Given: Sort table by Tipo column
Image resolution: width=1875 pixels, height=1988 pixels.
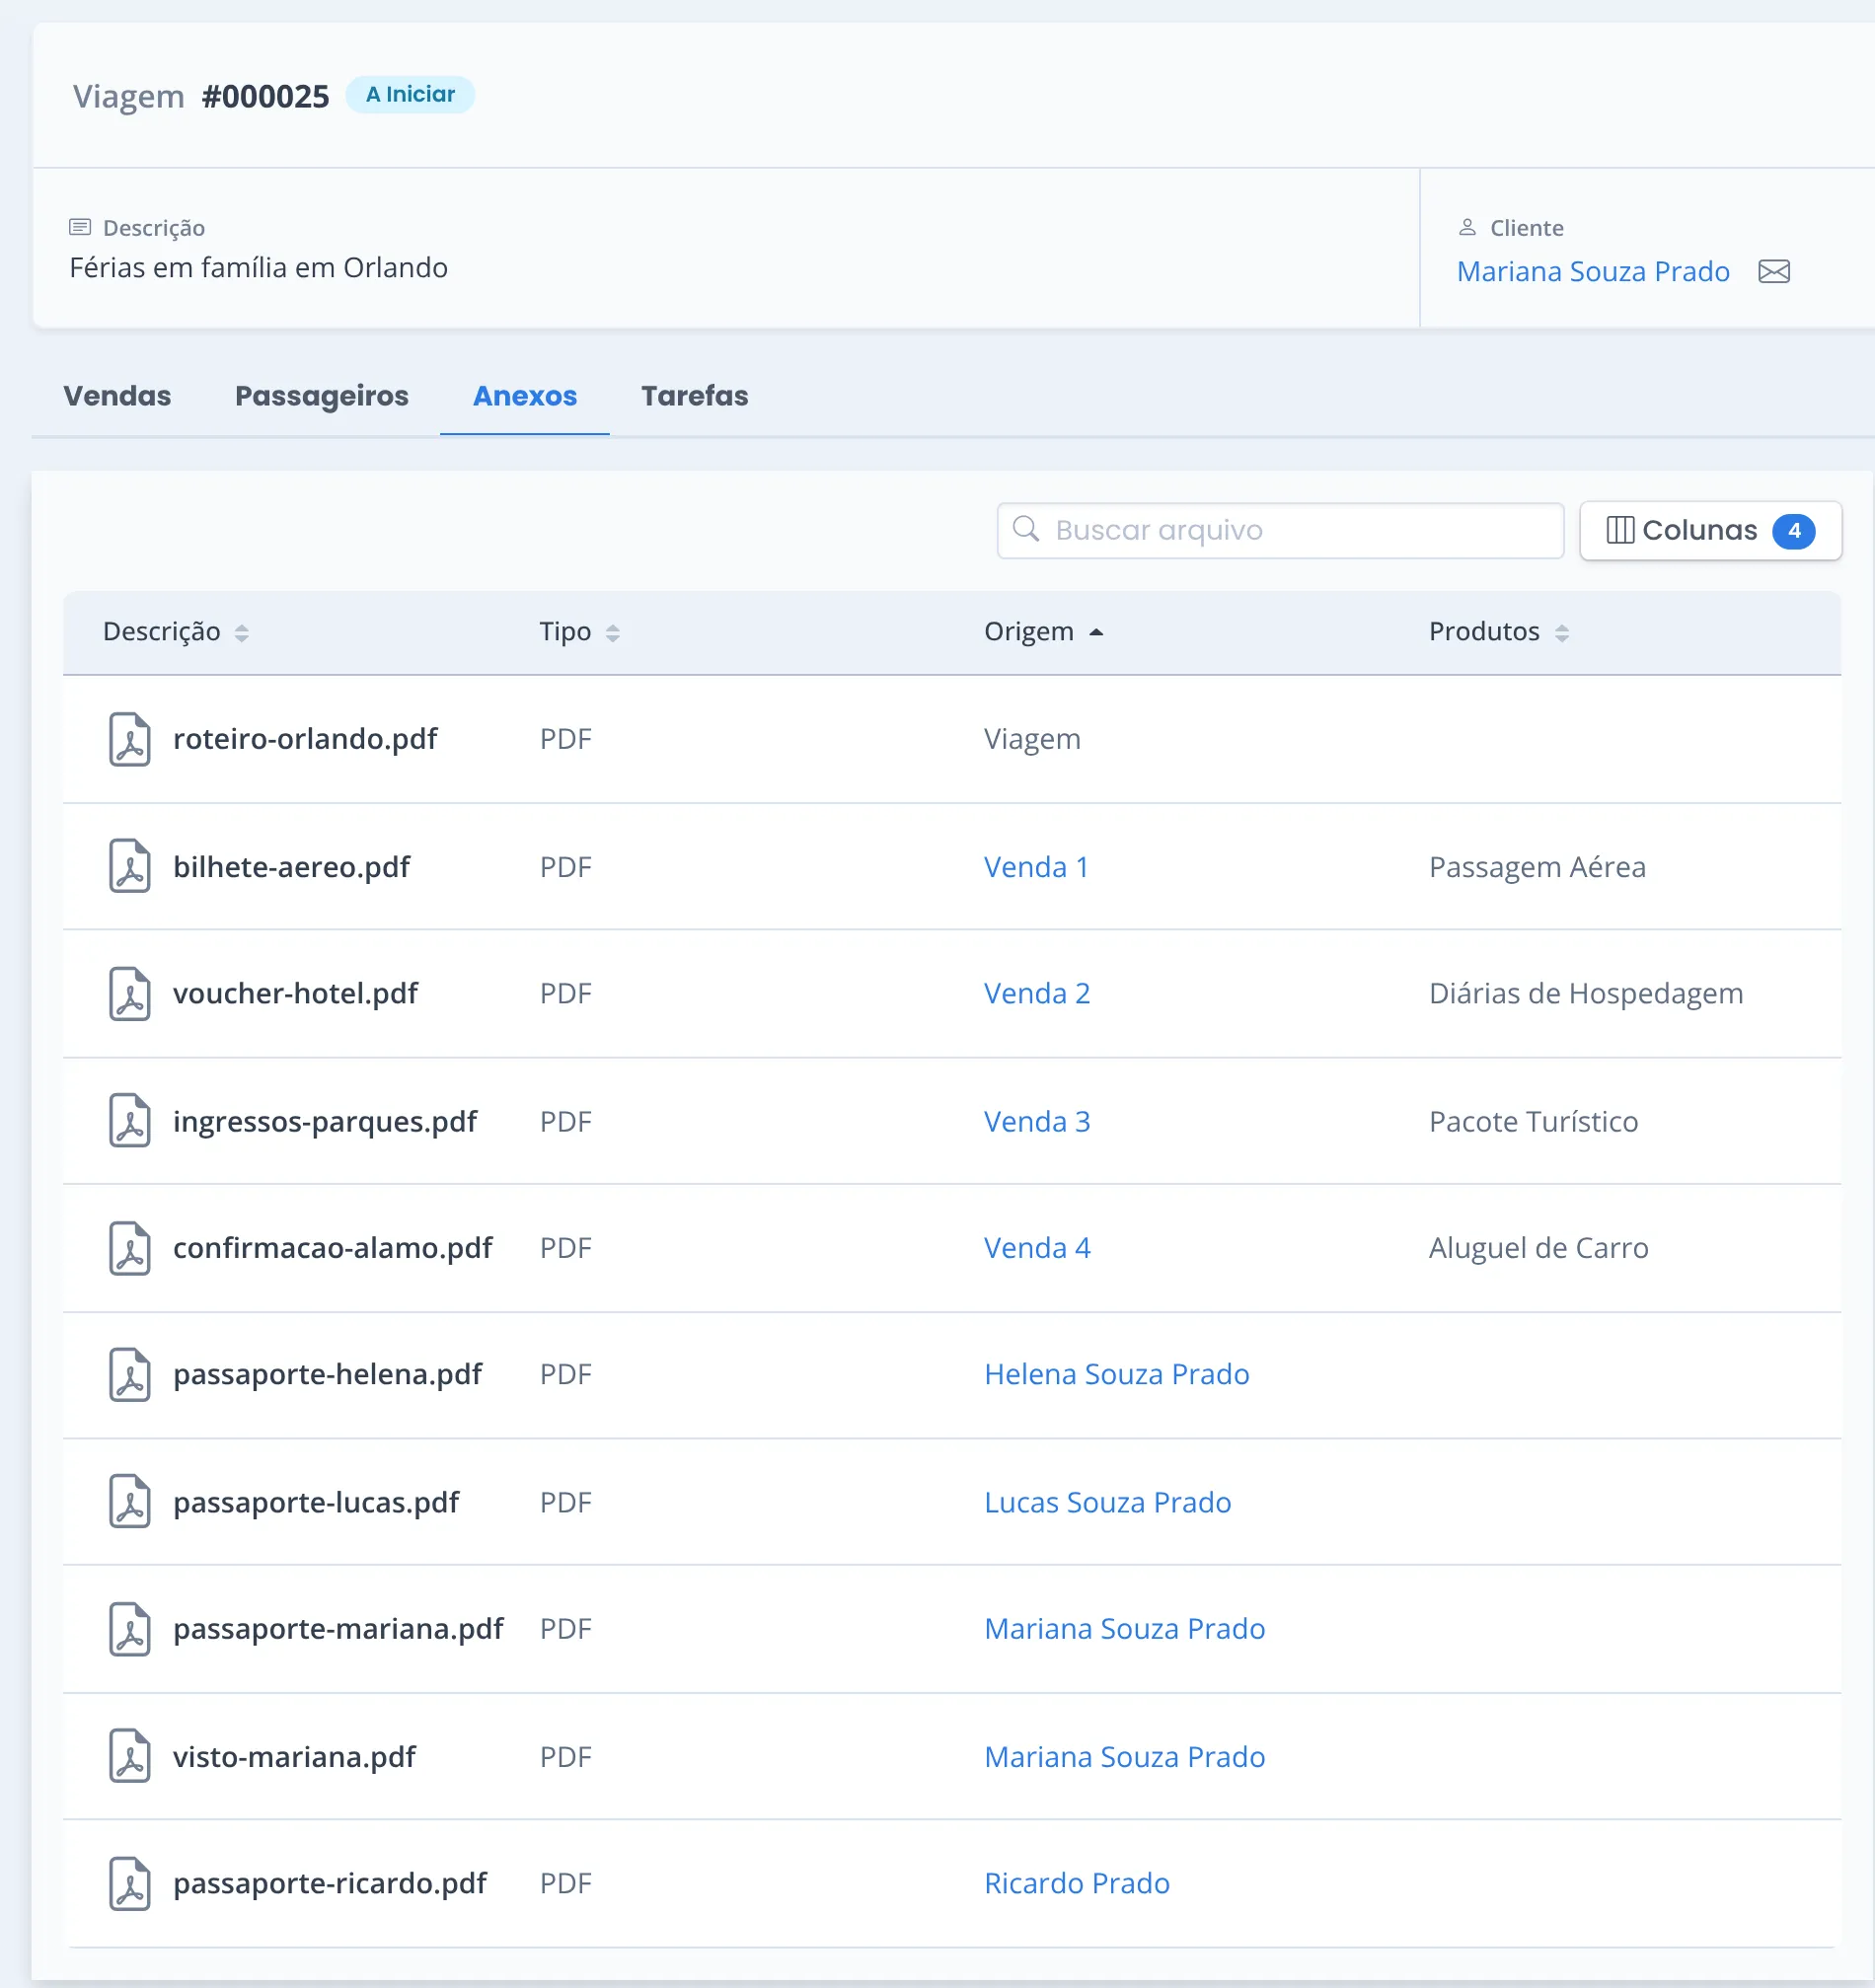Looking at the screenshot, I should click(x=580, y=632).
